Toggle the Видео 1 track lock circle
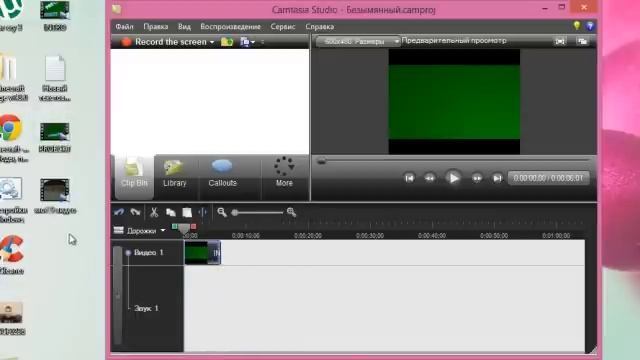The width and height of the screenshot is (640, 360). tap(128, 253)
